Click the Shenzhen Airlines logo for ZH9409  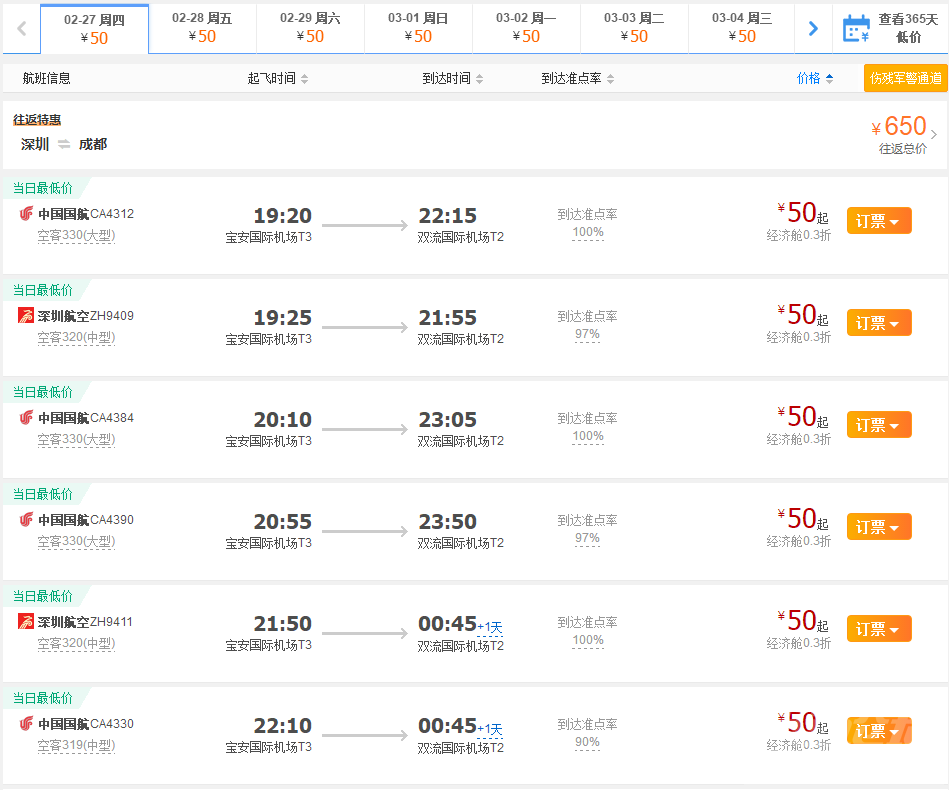pyautogui.click(x=26, y=315)
